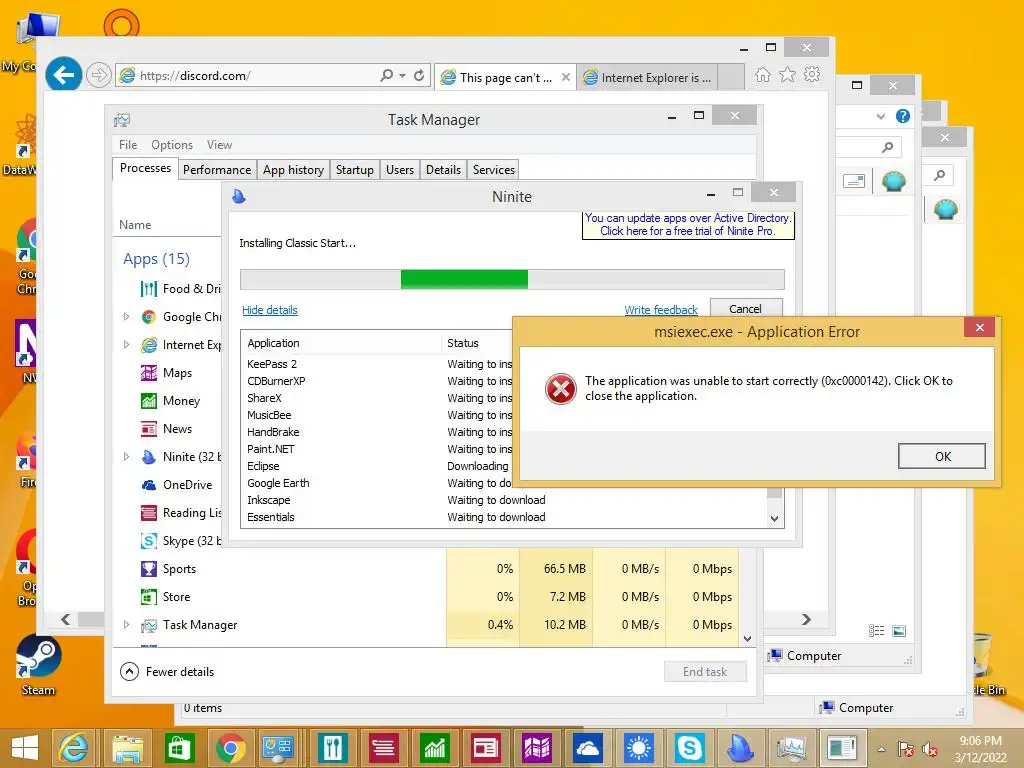Open the address bar search dropdown arrow

(x=402, y=76)
